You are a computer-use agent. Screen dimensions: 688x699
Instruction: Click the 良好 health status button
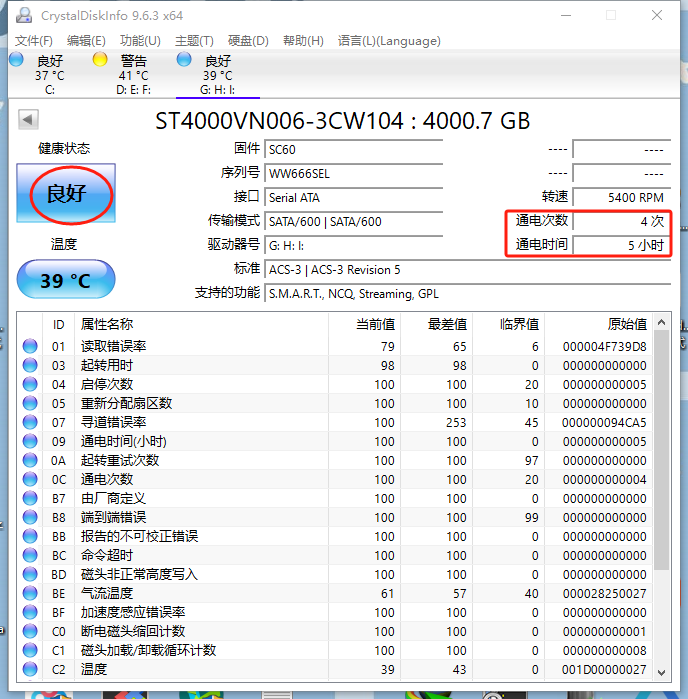point(66,193)
